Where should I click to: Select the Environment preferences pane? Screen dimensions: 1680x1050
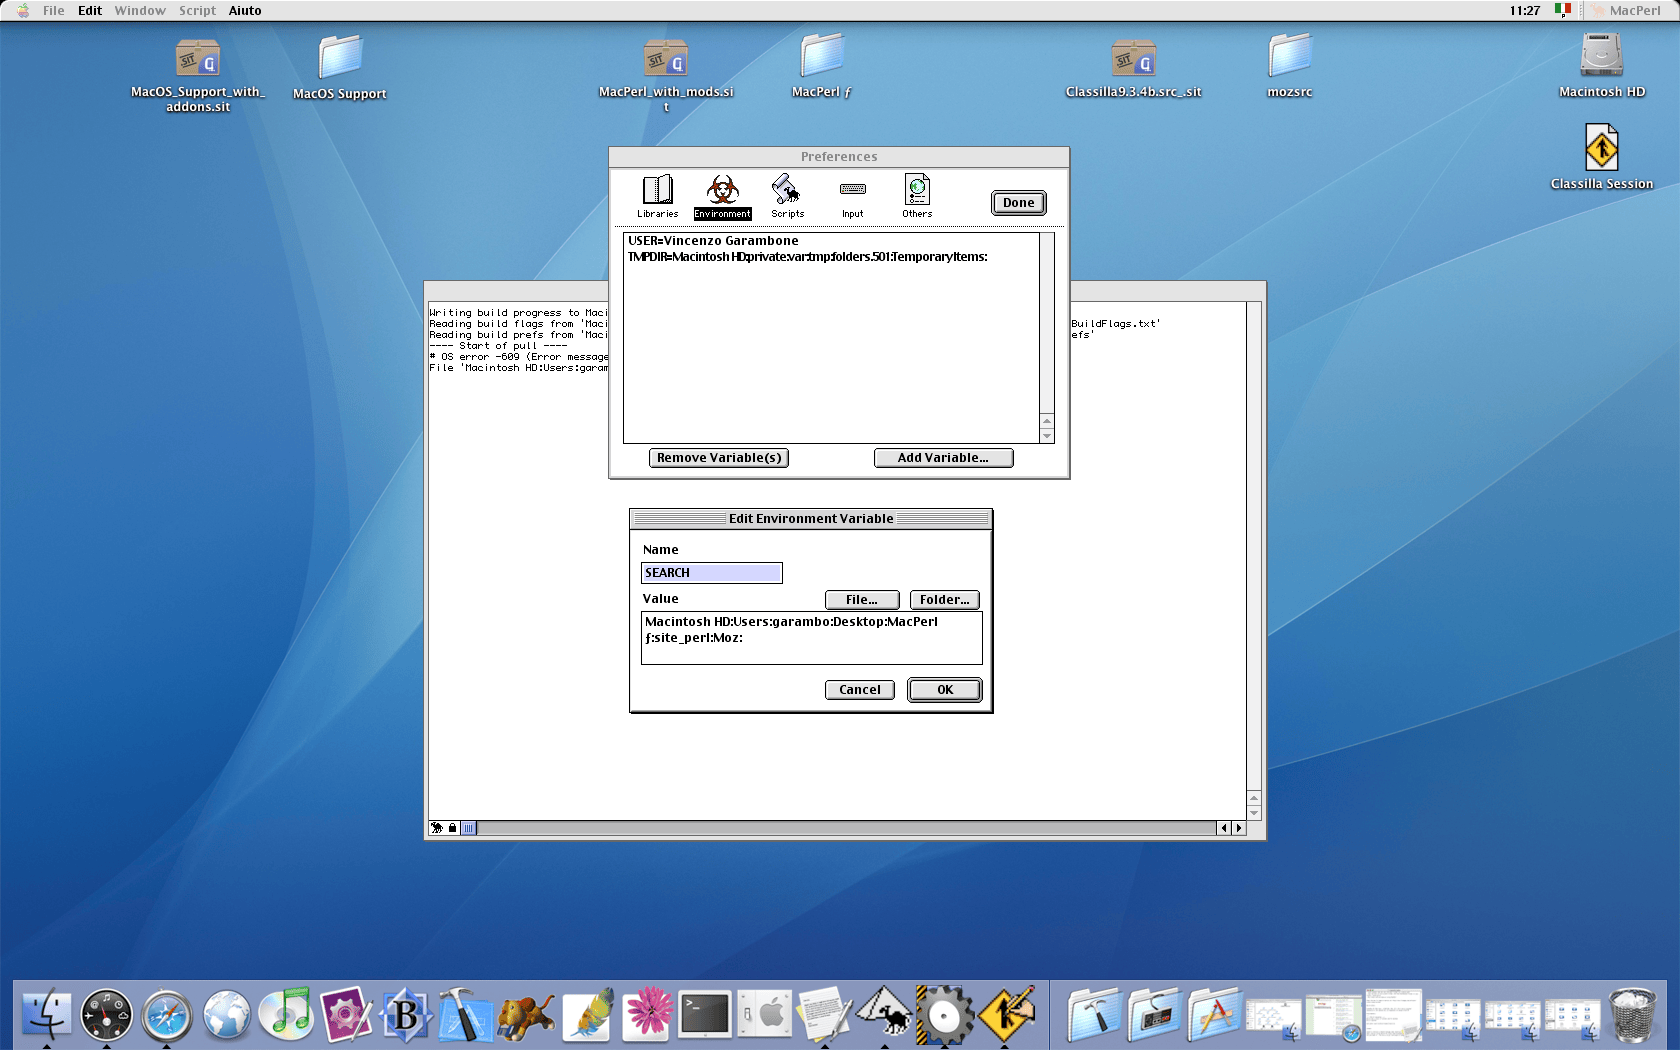(722, 196)
